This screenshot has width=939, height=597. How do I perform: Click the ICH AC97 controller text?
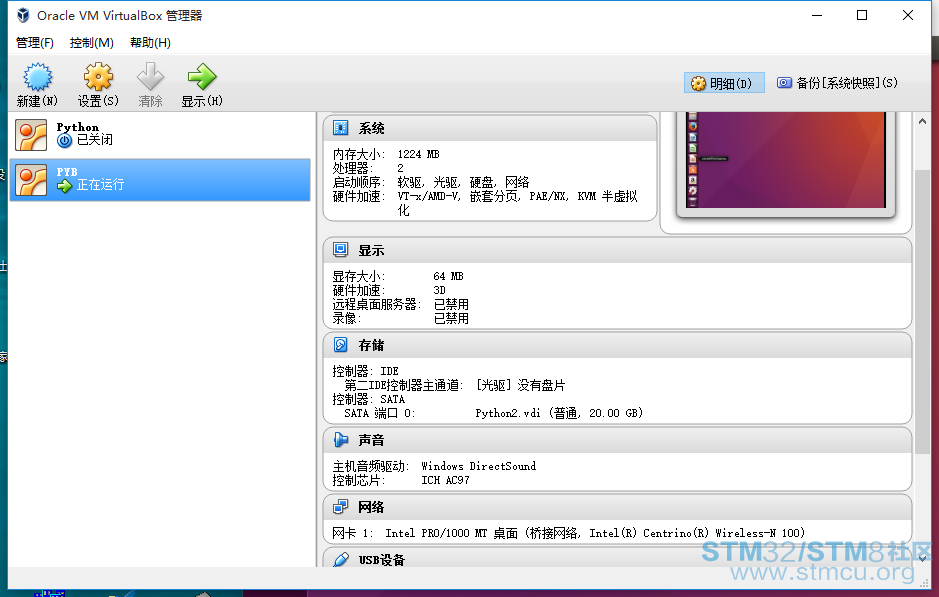click(x=445, y=480)
